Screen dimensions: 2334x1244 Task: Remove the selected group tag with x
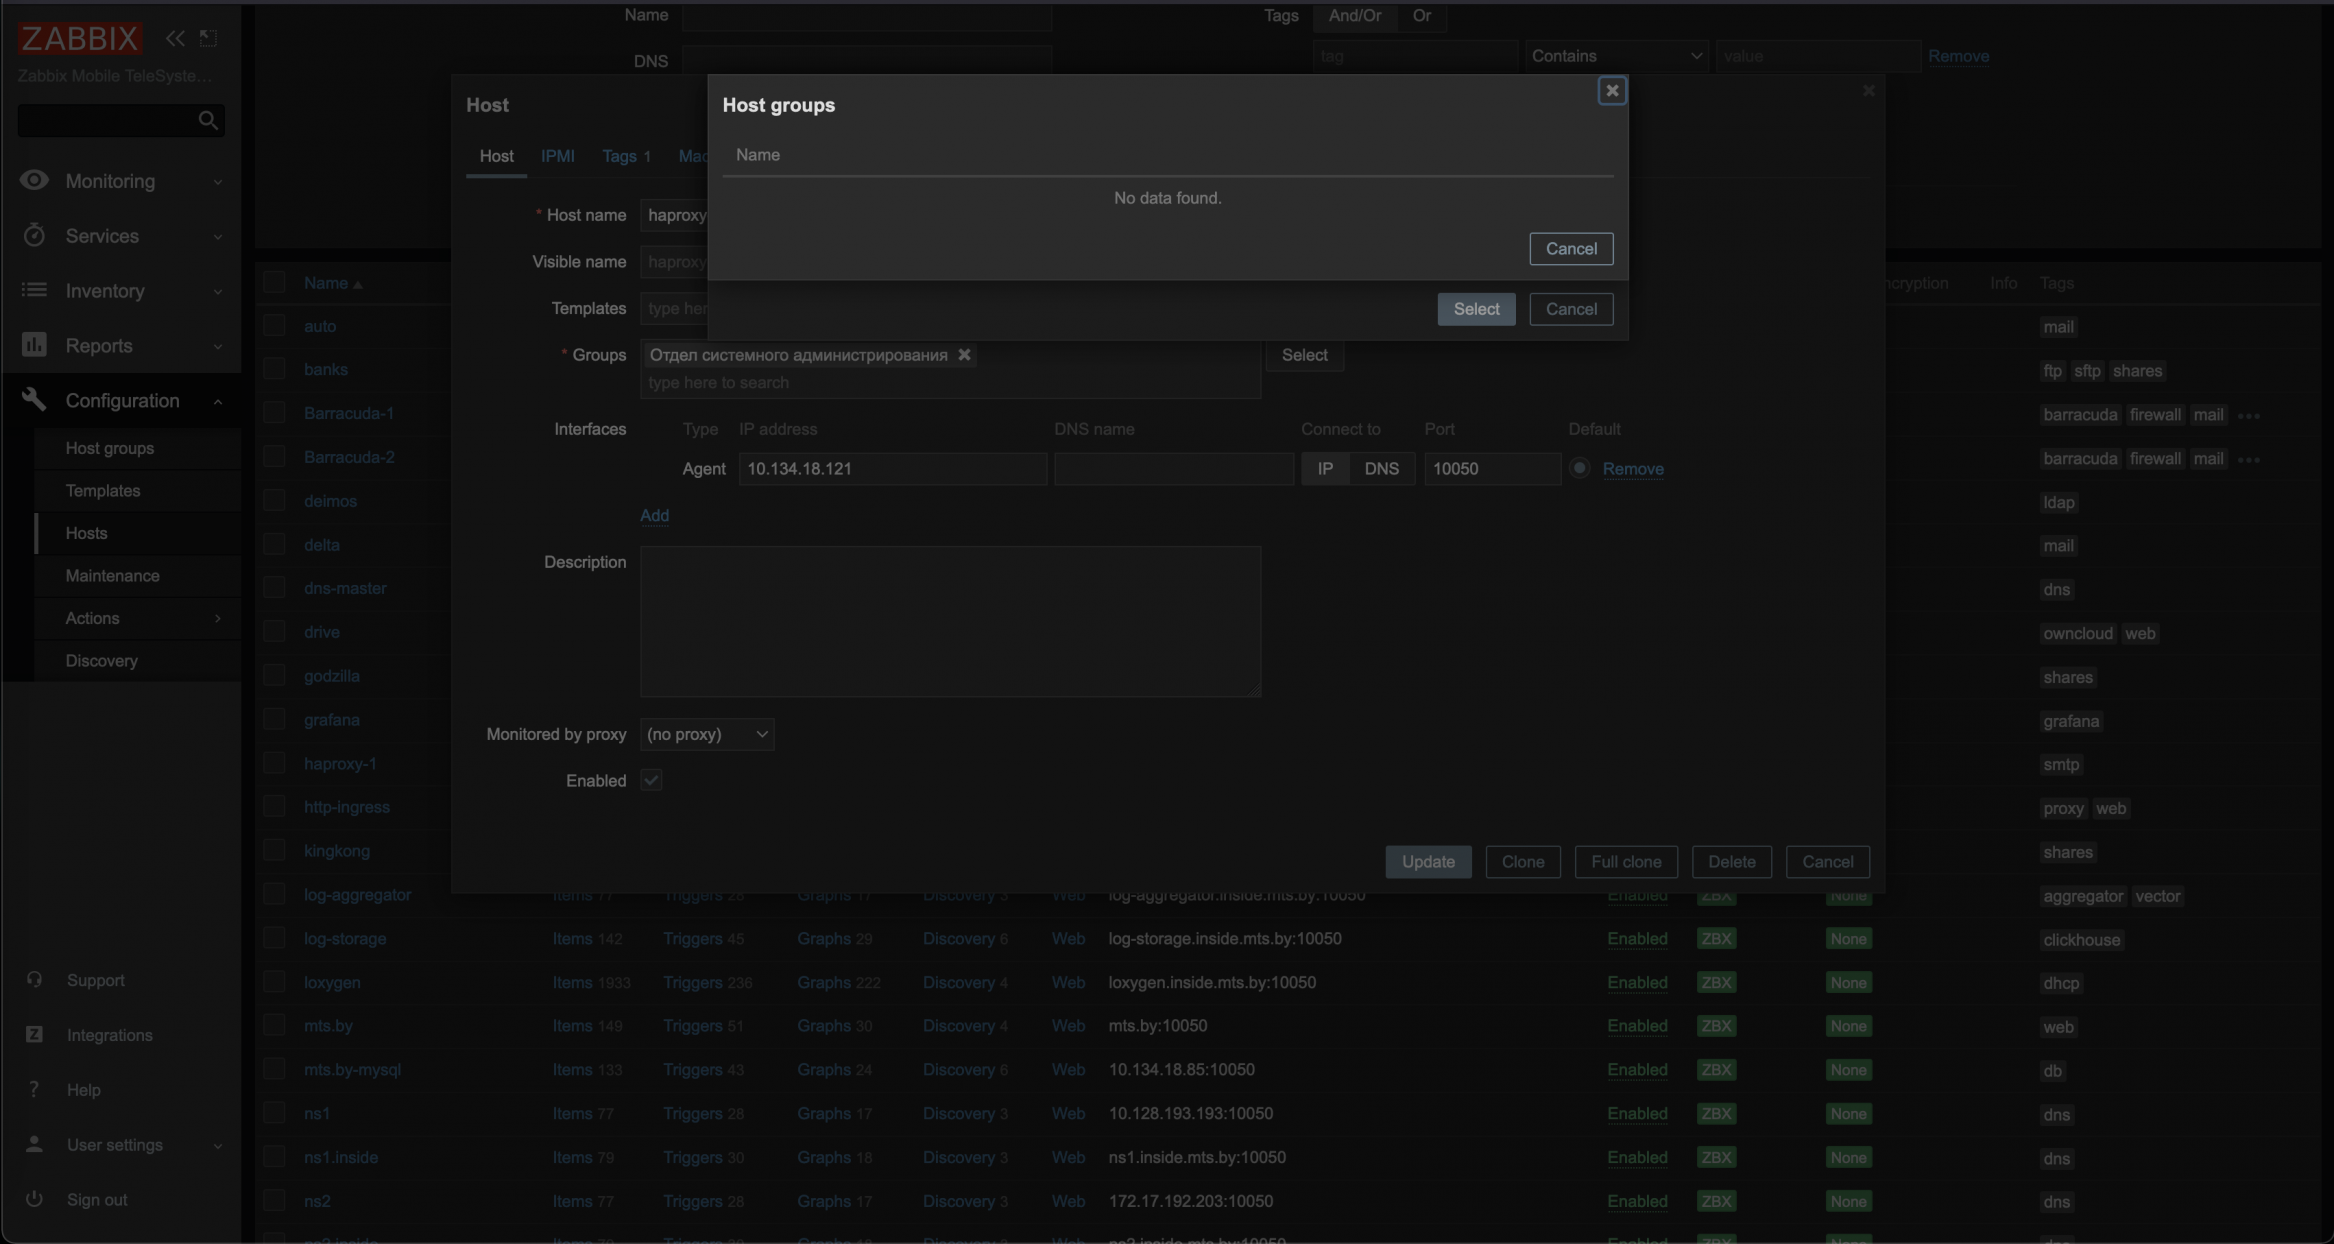[x=964, y=355]
